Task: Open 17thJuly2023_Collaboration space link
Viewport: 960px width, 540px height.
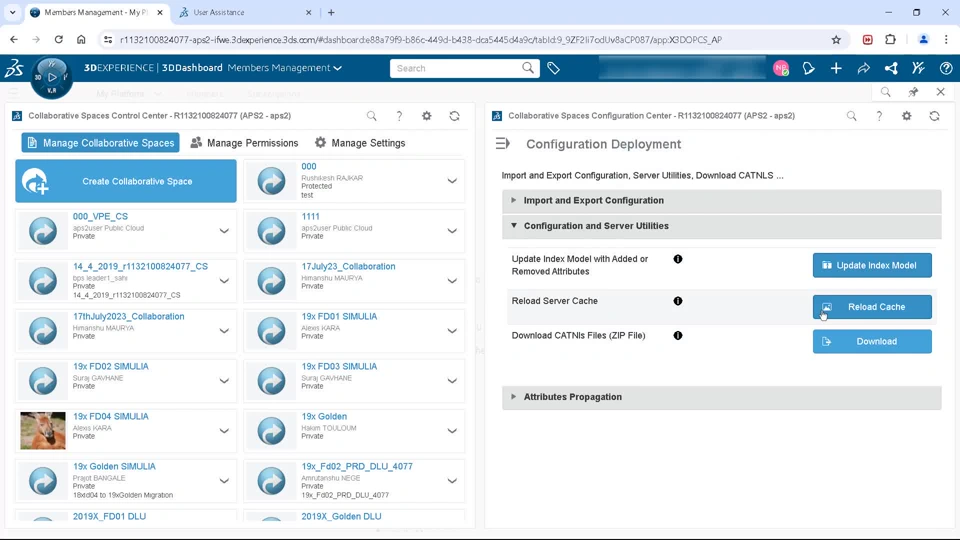Action: 129,317
